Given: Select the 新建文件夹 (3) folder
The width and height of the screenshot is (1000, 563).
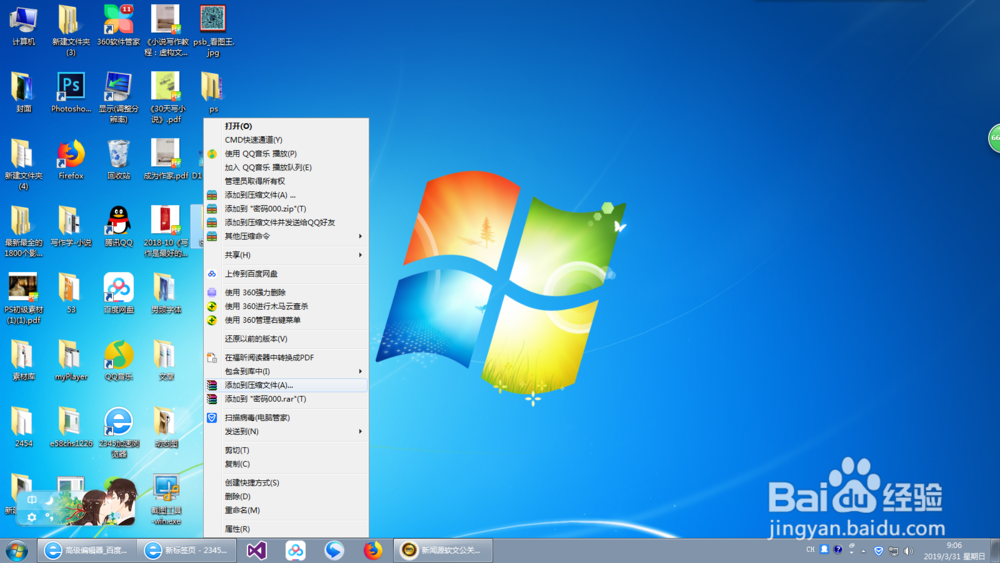Looking at the screenshot, I should 71,29.
